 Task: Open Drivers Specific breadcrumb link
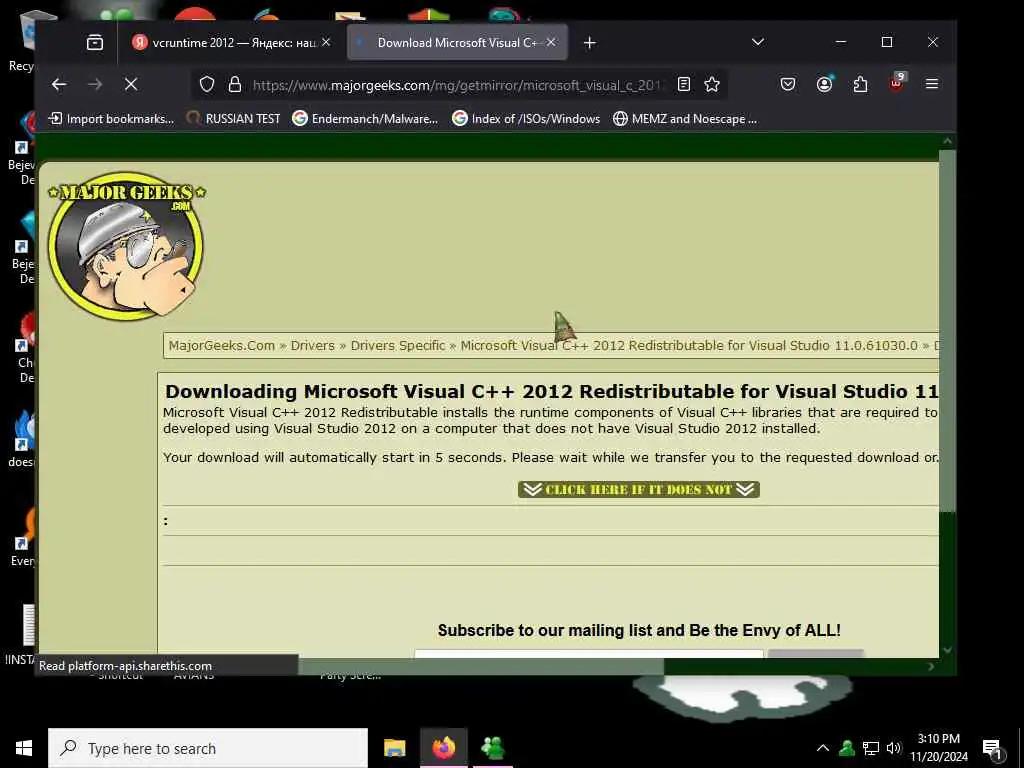click(x=398, y=345)
